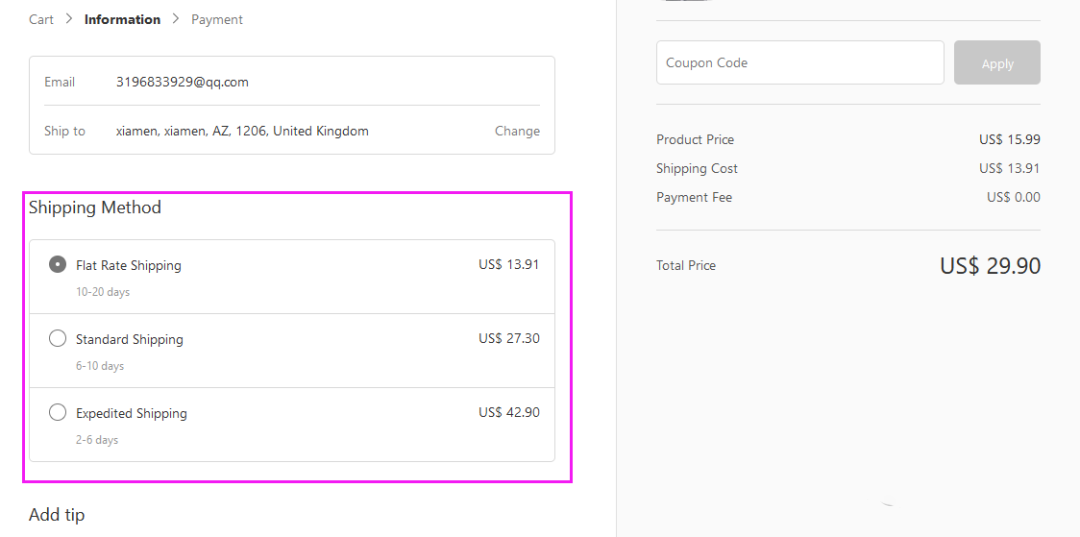Click the Add tip section heading
The height and width of the screenshot is (537, 1080).
57,515
